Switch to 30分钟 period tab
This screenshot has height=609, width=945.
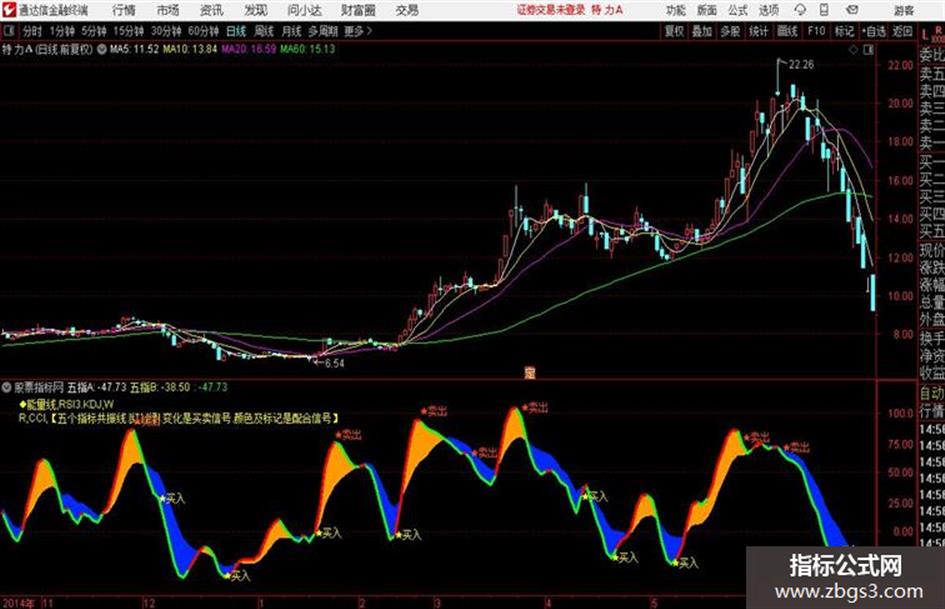click(166, 31)
